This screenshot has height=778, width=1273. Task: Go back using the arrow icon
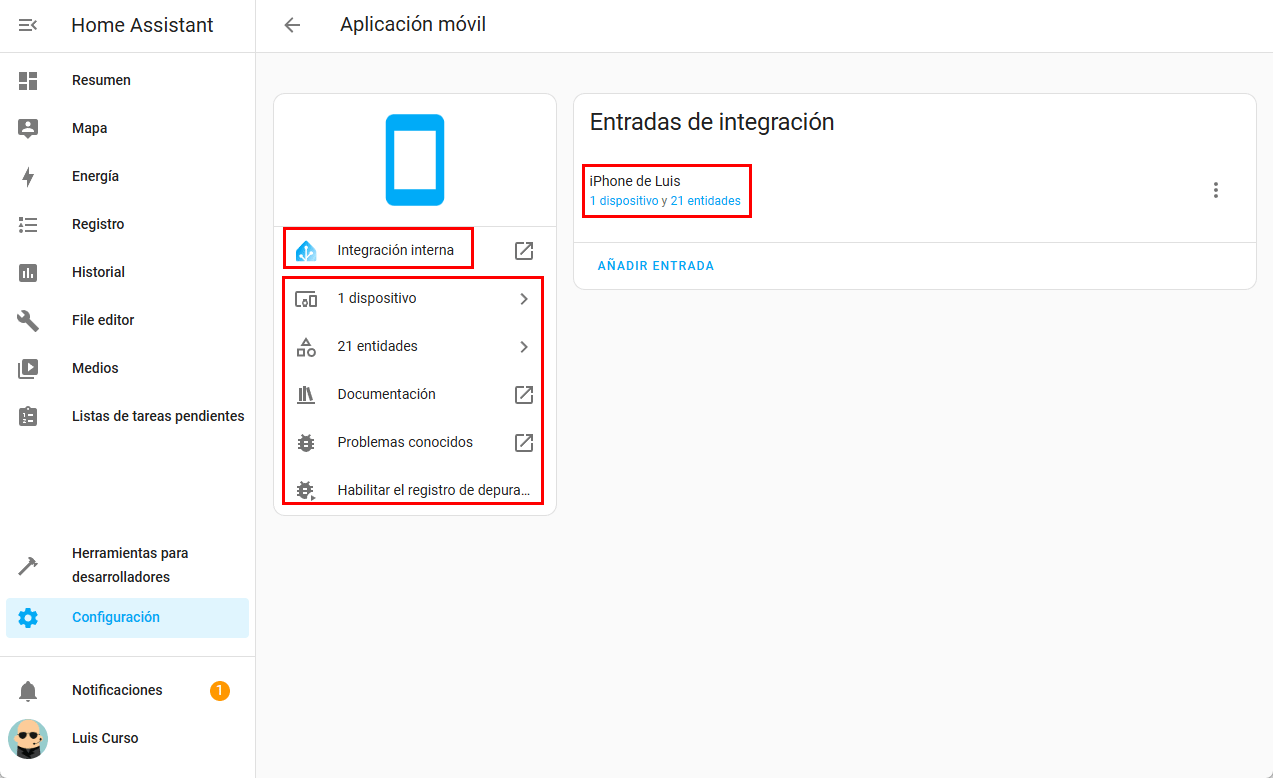292,25
